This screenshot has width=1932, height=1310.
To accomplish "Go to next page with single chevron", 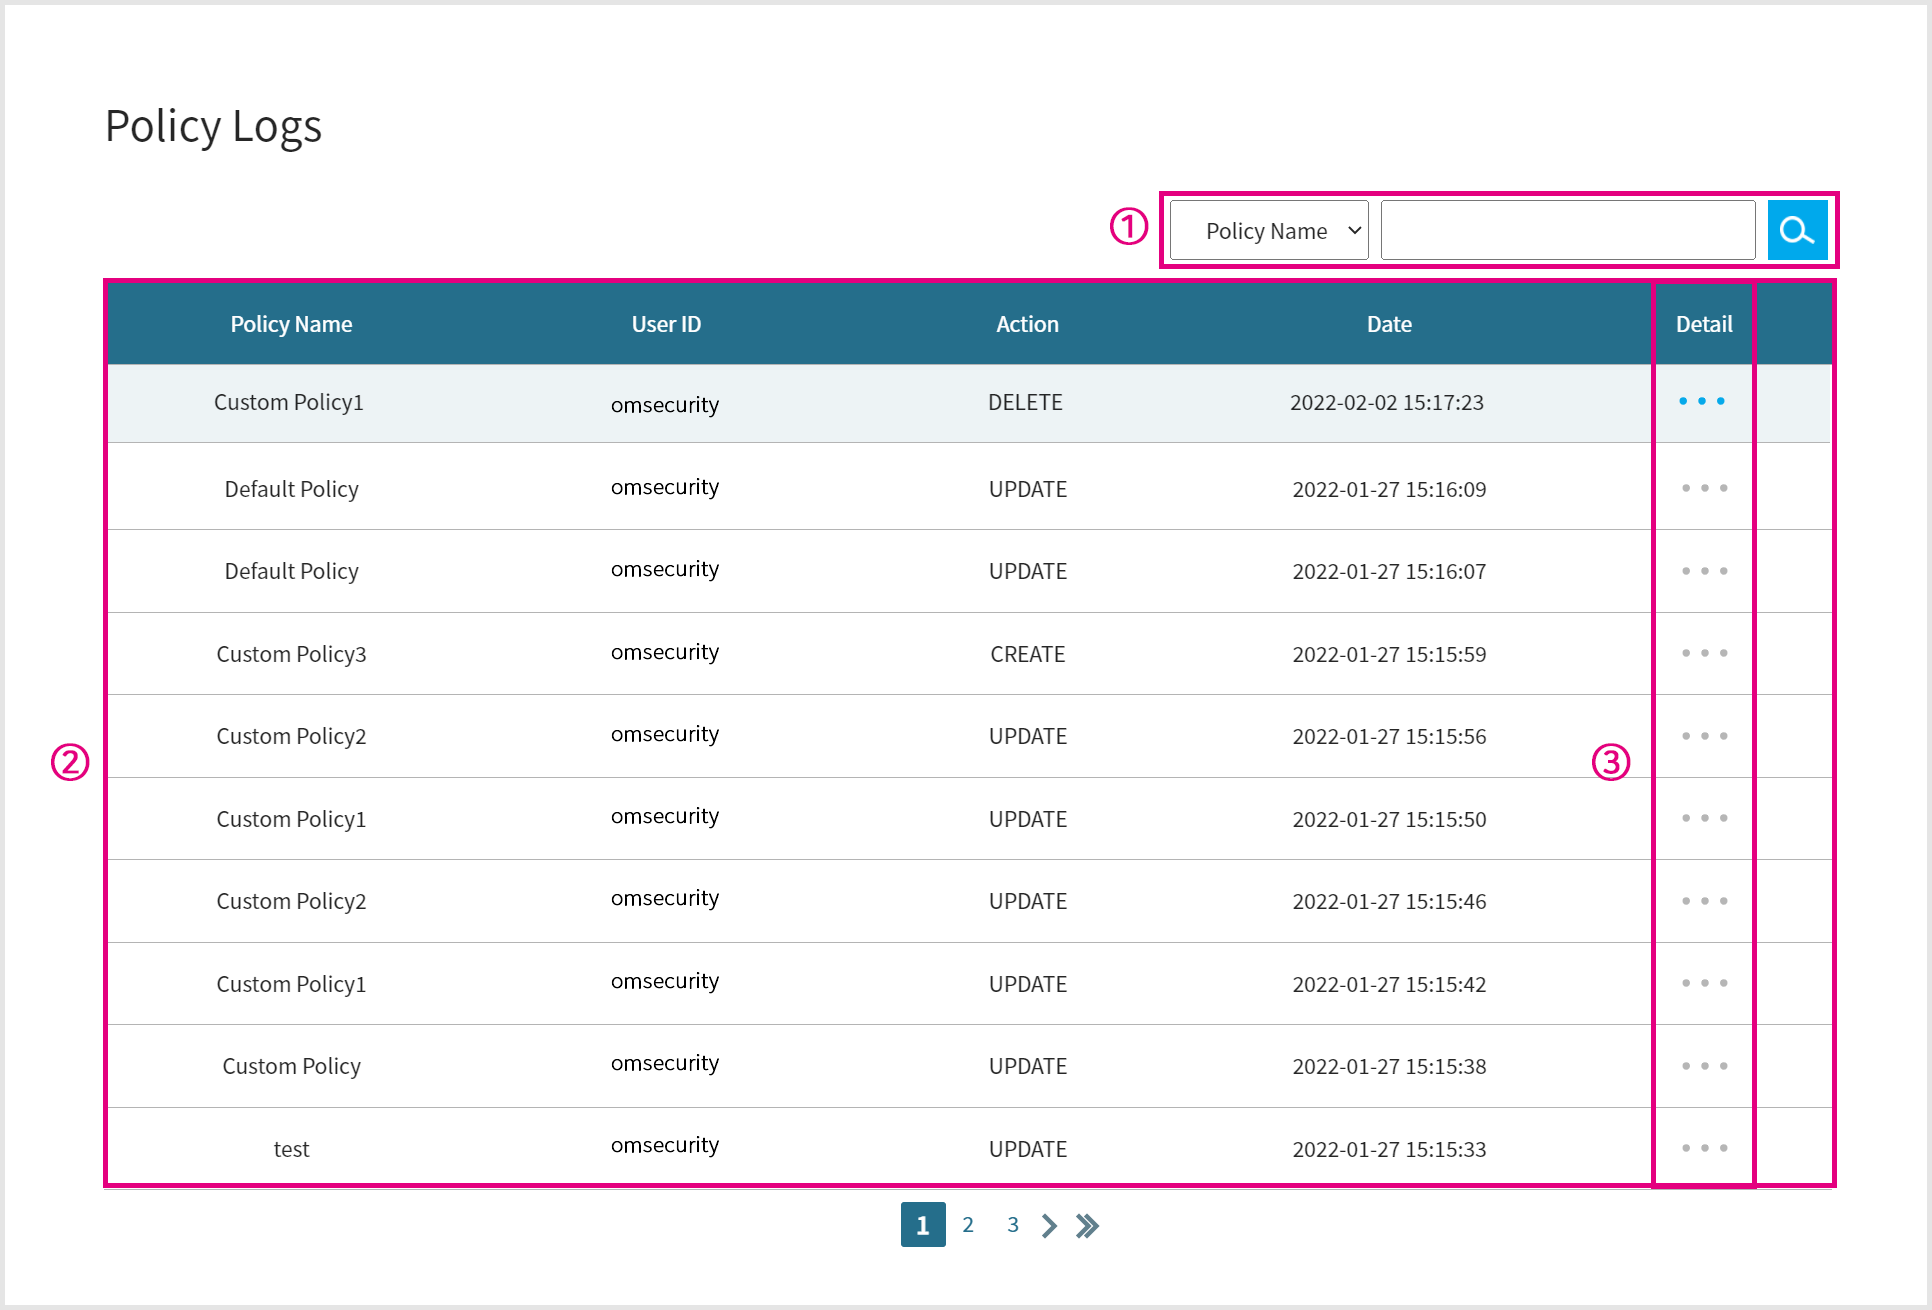I will click(1049, 1225).
